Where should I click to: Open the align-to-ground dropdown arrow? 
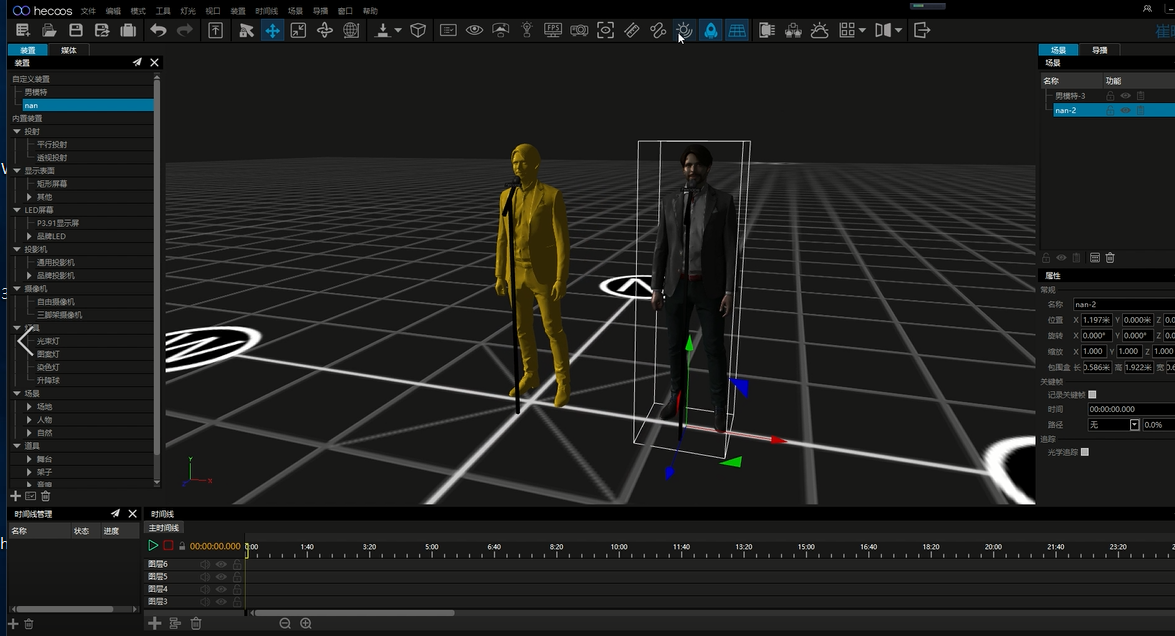point(398,30)
